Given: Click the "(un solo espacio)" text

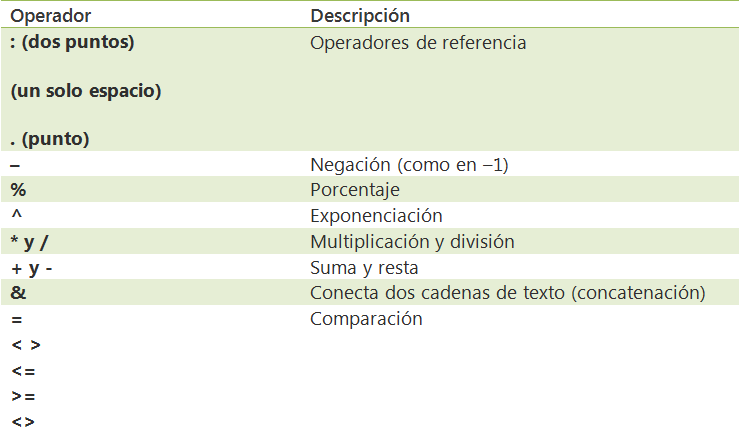Looking at the screenshot, I should 86,91.
